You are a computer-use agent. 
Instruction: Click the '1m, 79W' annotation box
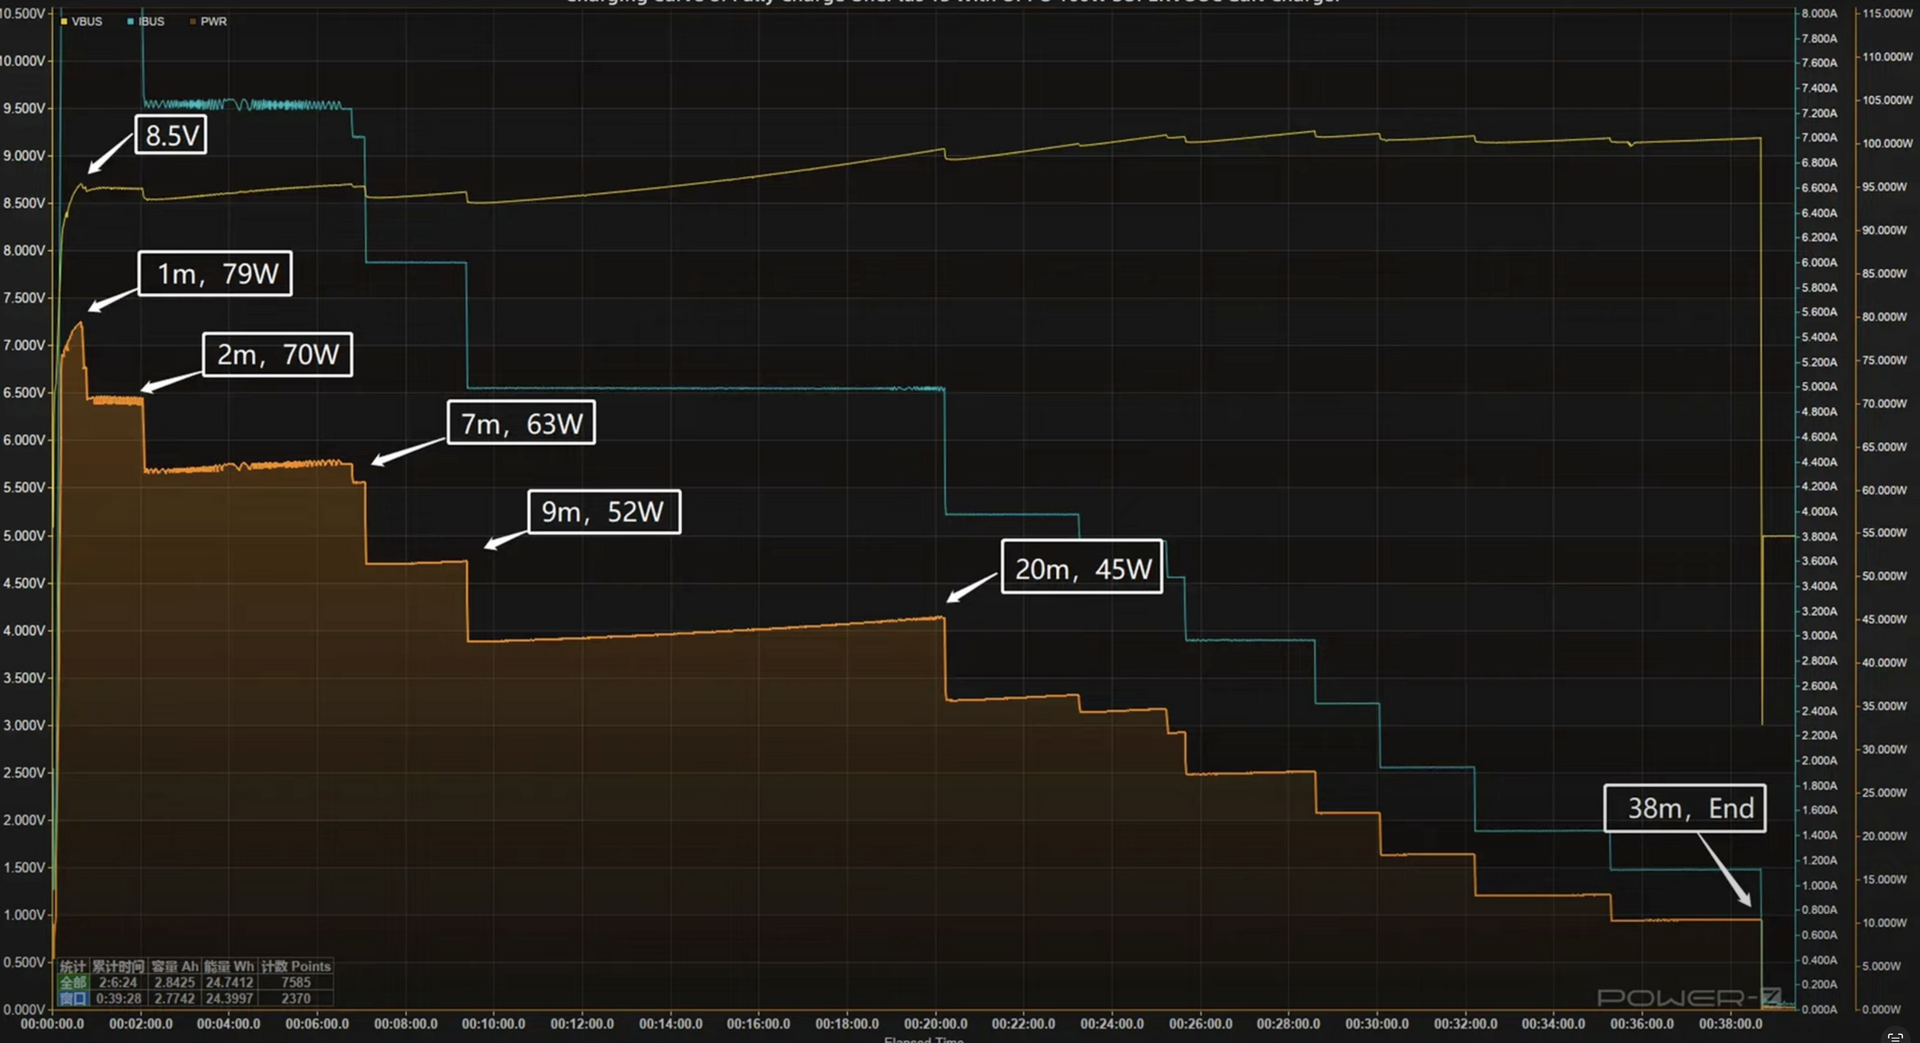point(215,273)
